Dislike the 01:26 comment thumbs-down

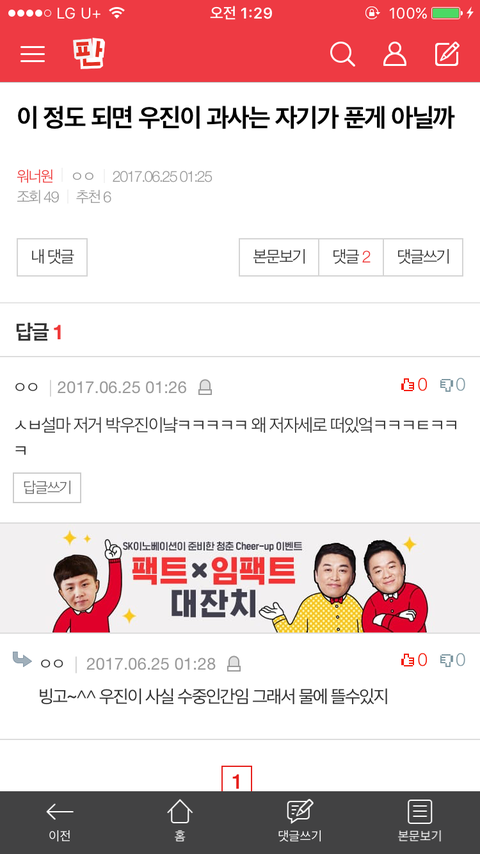453,385
